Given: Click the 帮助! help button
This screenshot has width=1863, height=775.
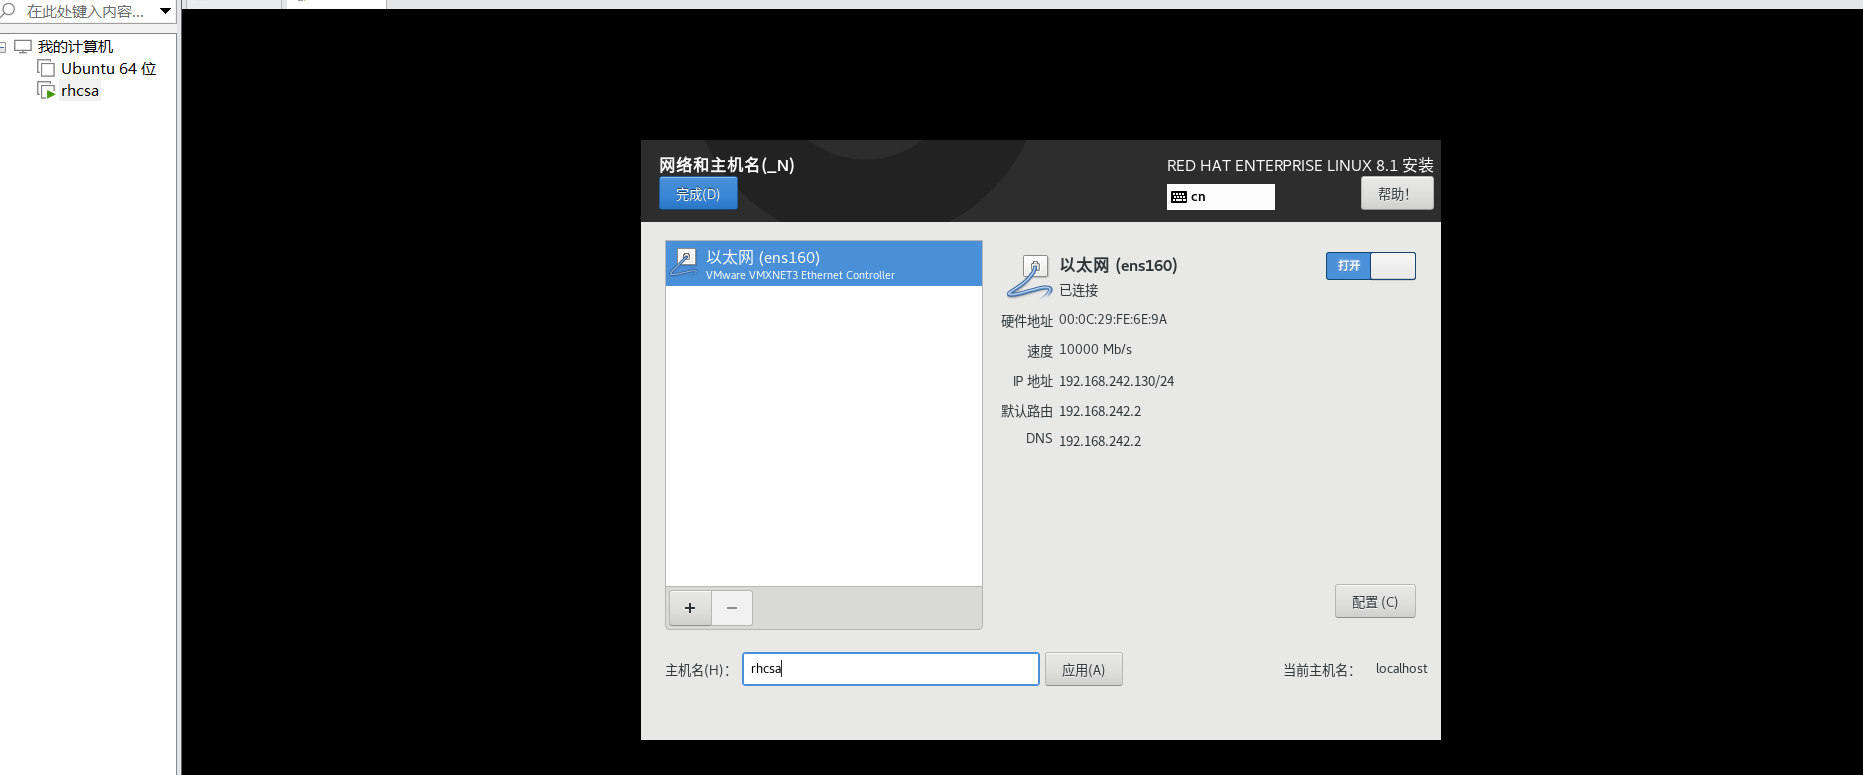Looking at the screenshot, I should 1397,194.
